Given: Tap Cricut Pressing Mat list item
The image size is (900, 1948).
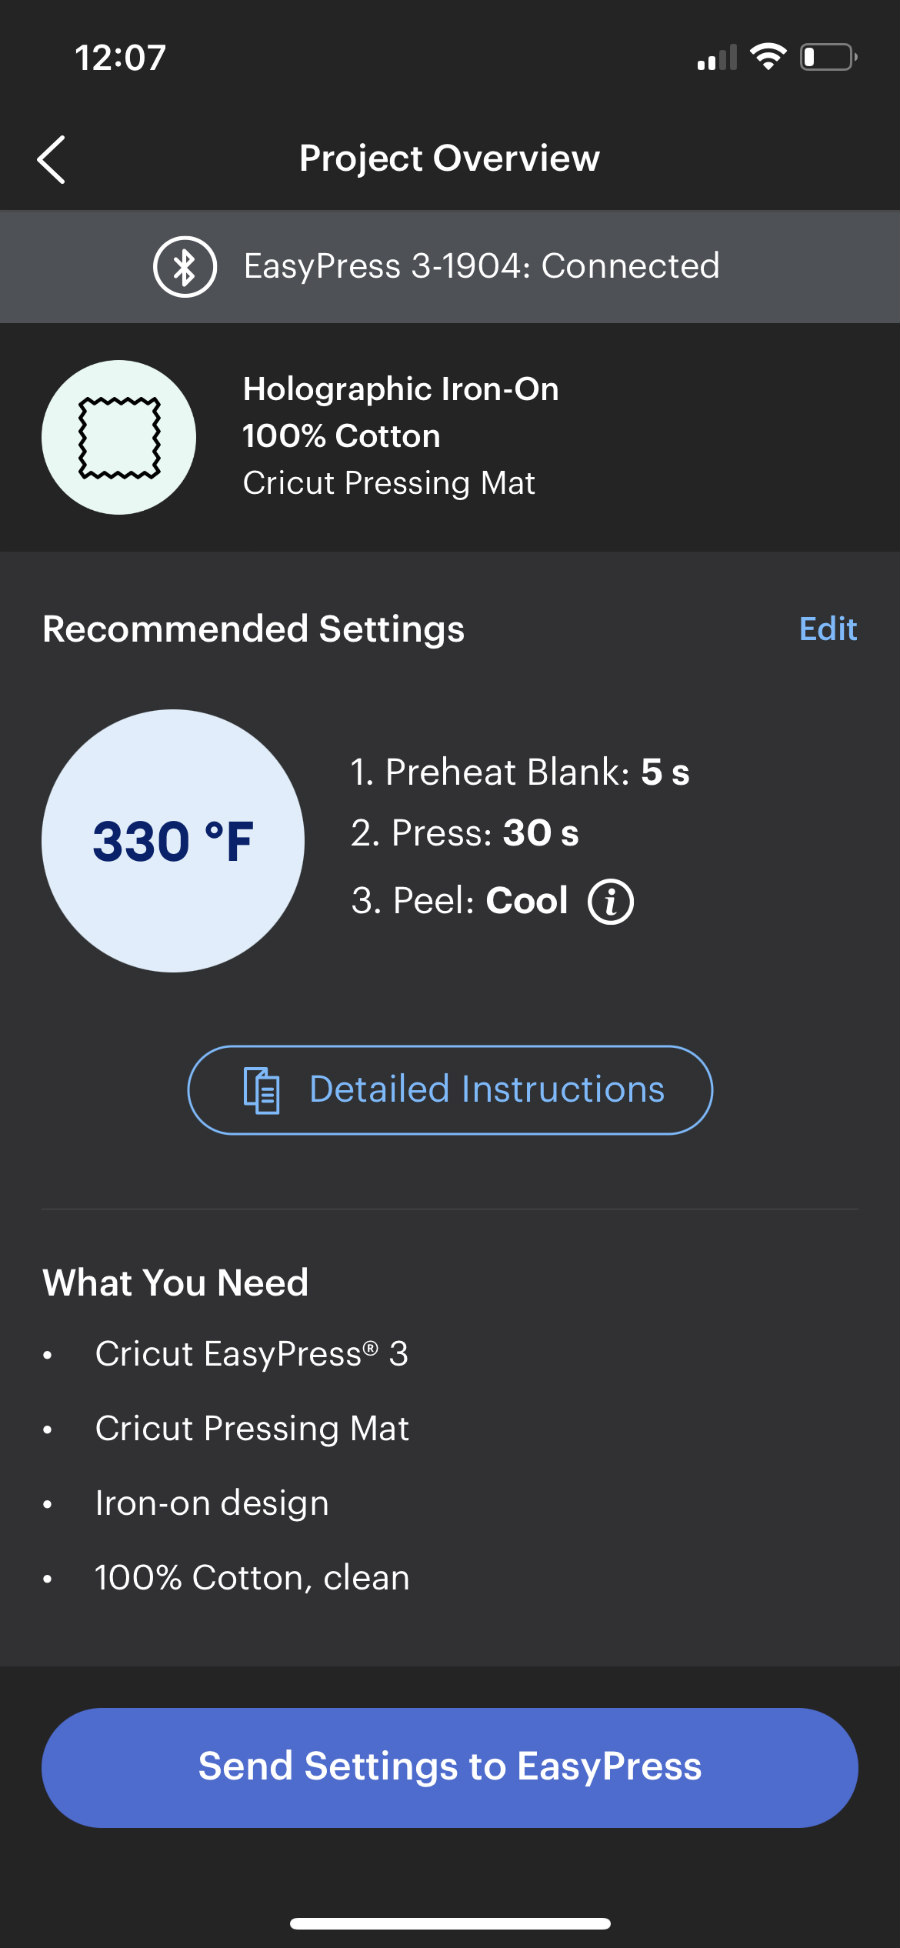Looking at the screenshot, I should point(252,1428).
